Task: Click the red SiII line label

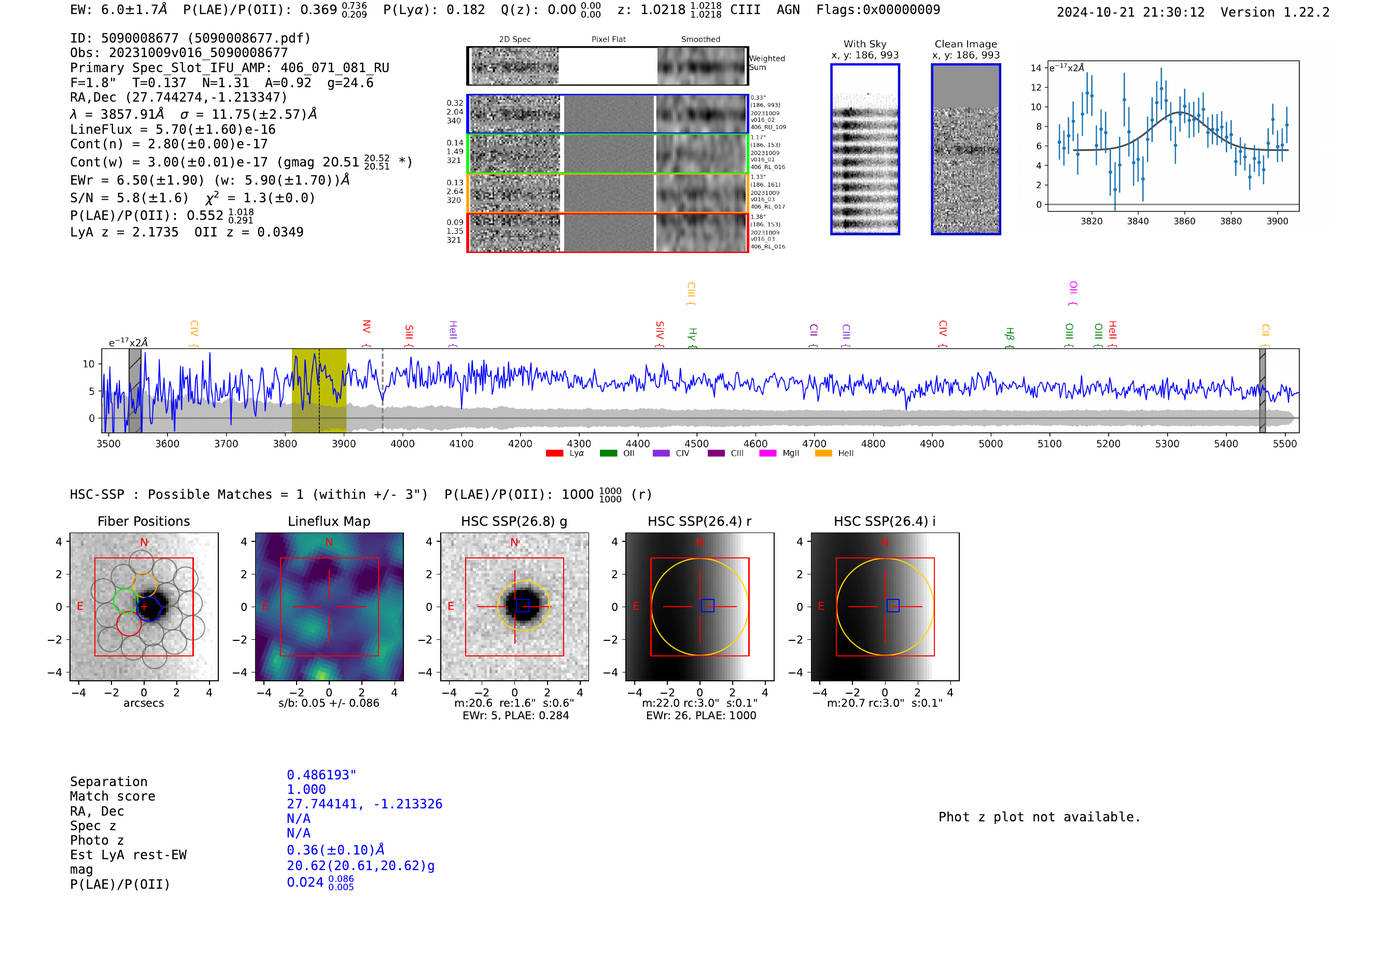Action: point(409,334)
